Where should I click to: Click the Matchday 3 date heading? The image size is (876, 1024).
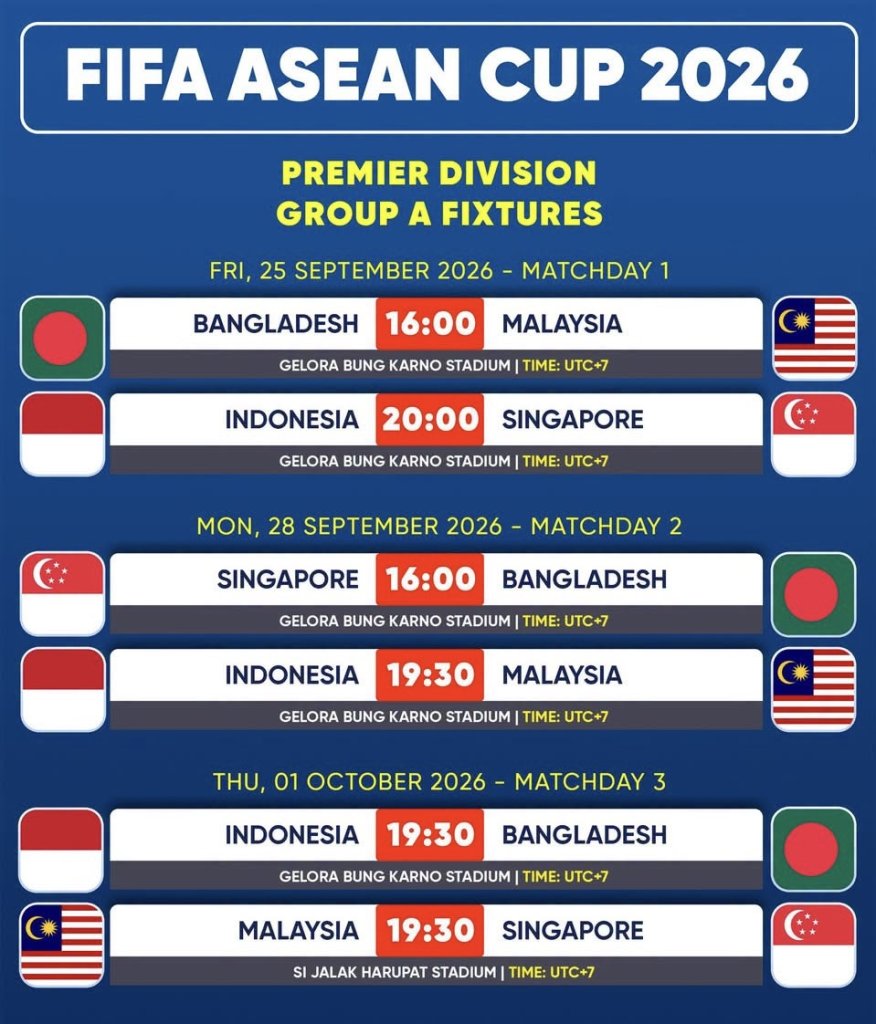439,781
